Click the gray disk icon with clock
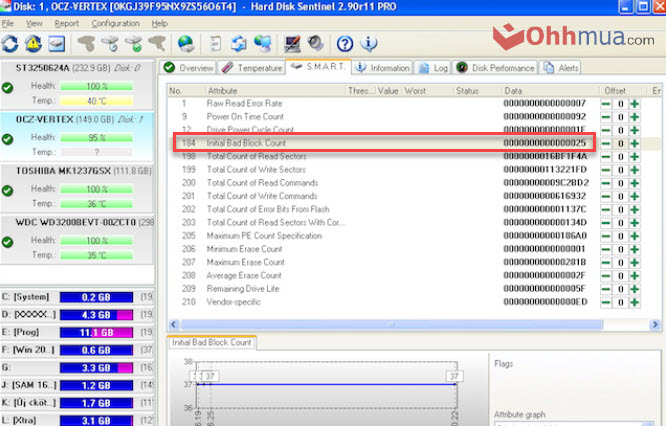Screen dimensions: 666x426 [110, 44]
